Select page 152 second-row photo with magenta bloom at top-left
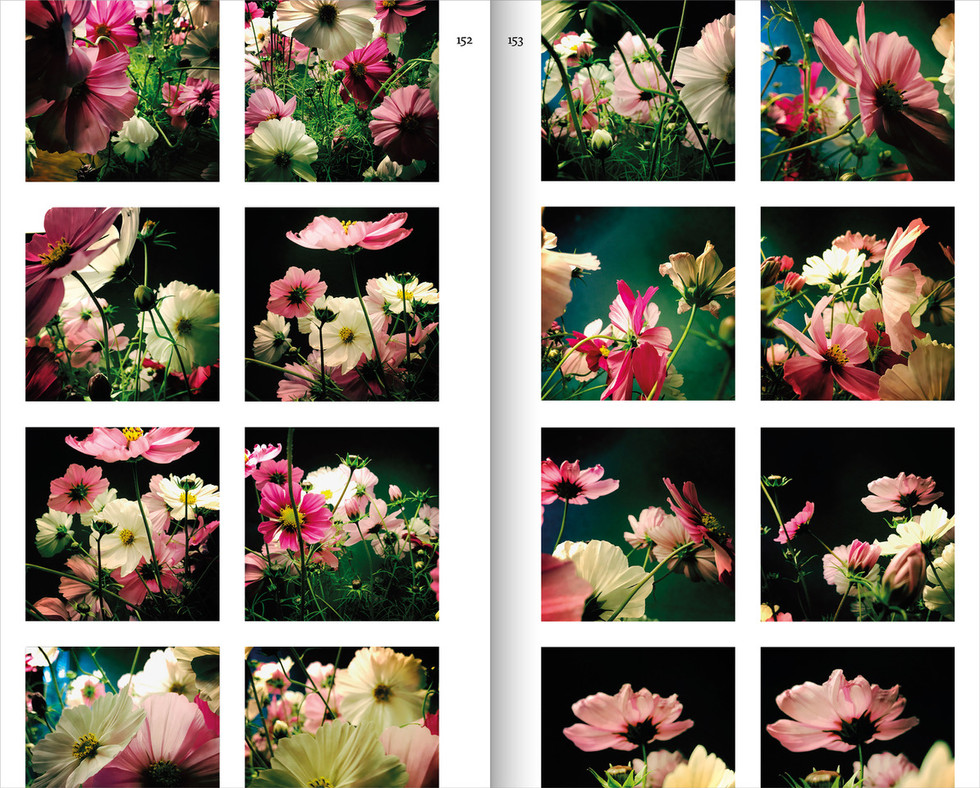This screenshot has width=980, height=788. (122, 304)
